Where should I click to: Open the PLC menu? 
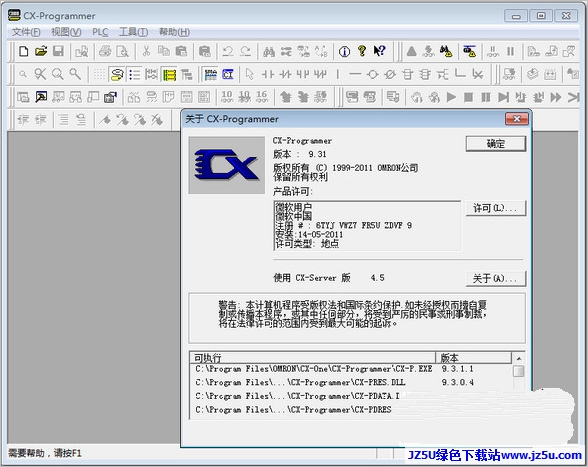click(100, 32)
